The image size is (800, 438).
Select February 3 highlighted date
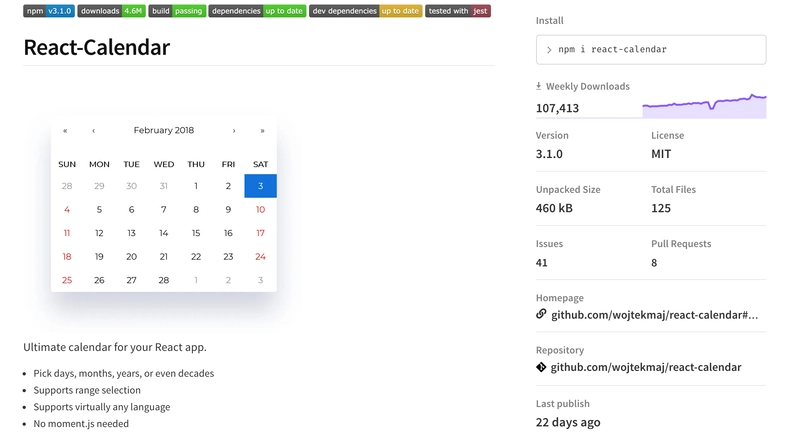pyautogui.click(x=260, y=186)
